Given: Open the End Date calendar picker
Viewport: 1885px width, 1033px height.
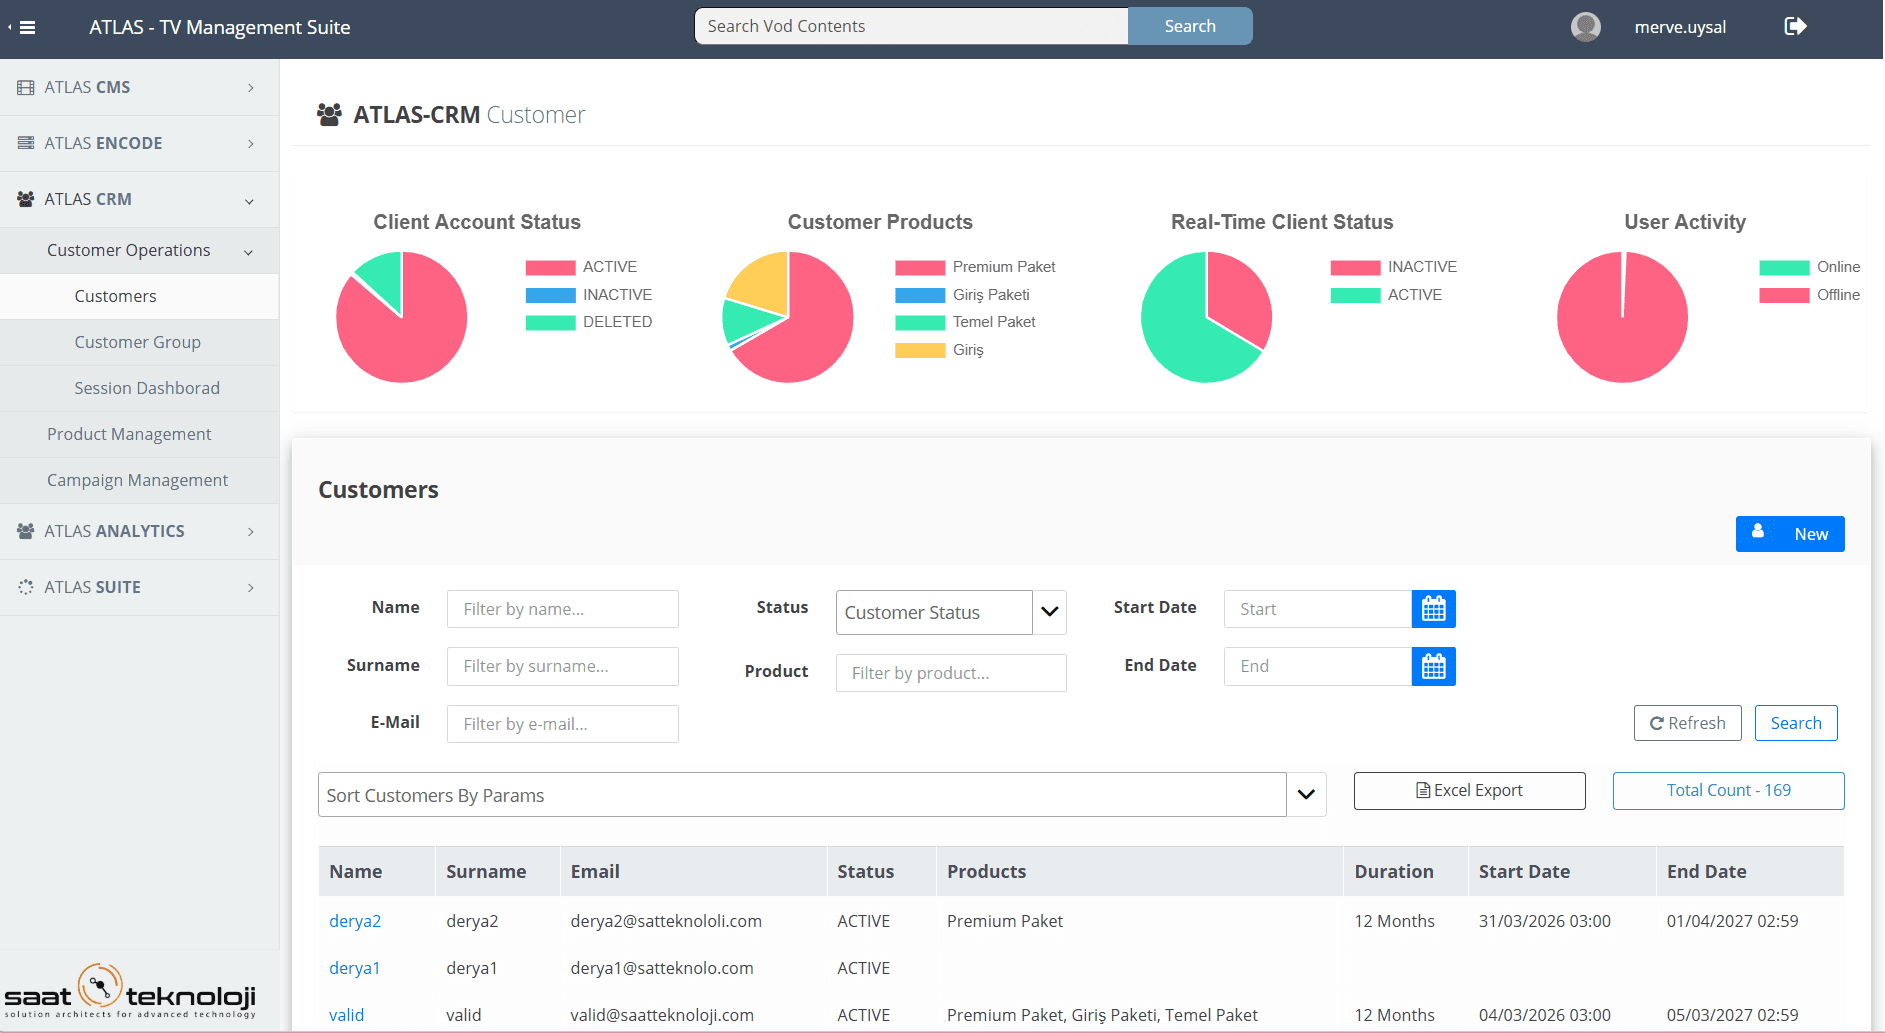Looking at the screenshot, I should tap(1433, 666).
